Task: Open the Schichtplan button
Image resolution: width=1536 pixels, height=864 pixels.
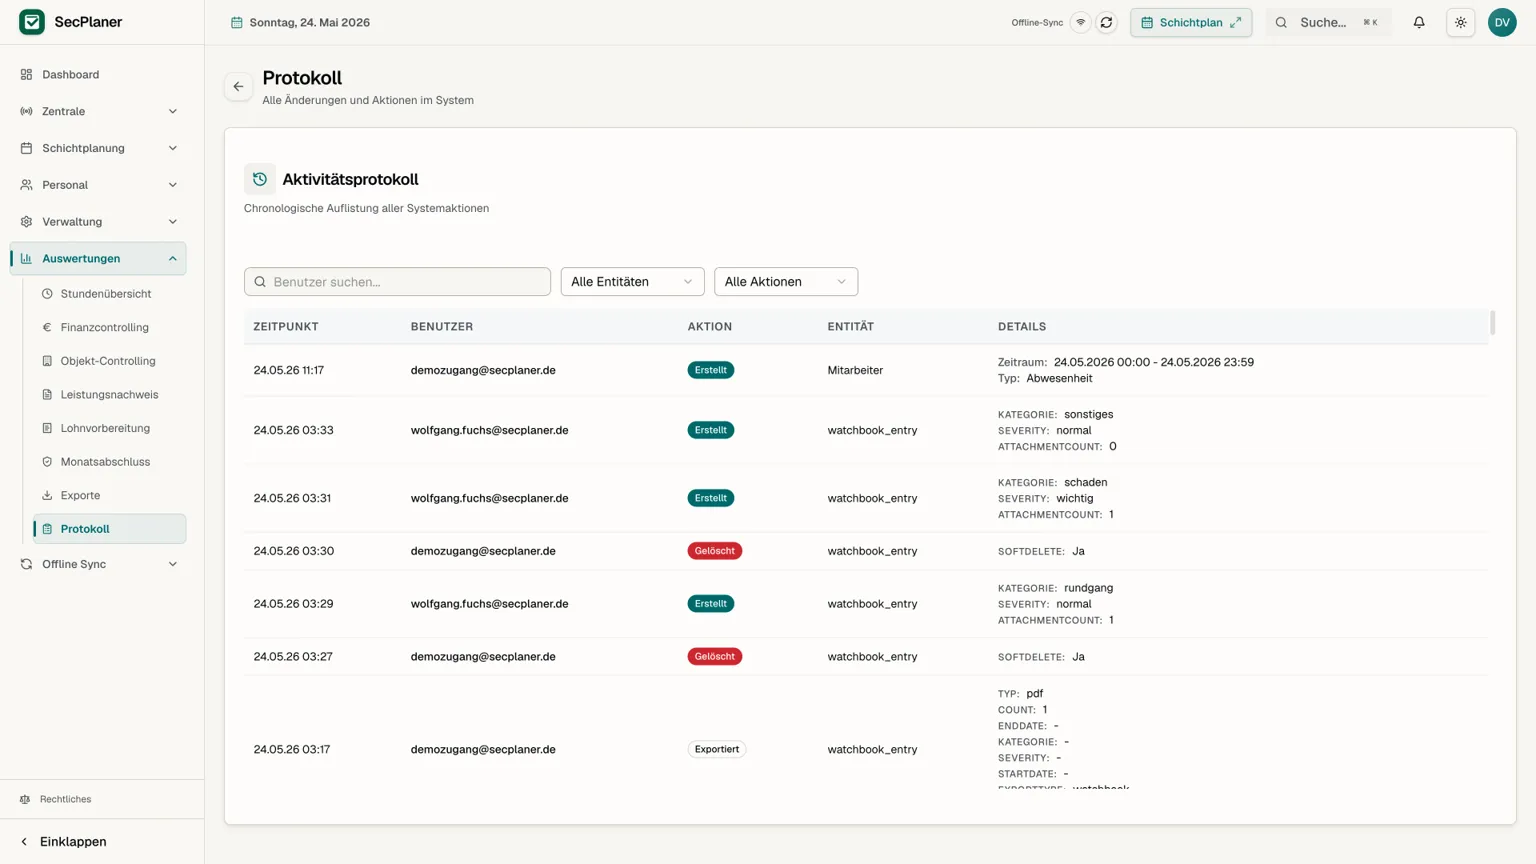Action: (1191, 22)
